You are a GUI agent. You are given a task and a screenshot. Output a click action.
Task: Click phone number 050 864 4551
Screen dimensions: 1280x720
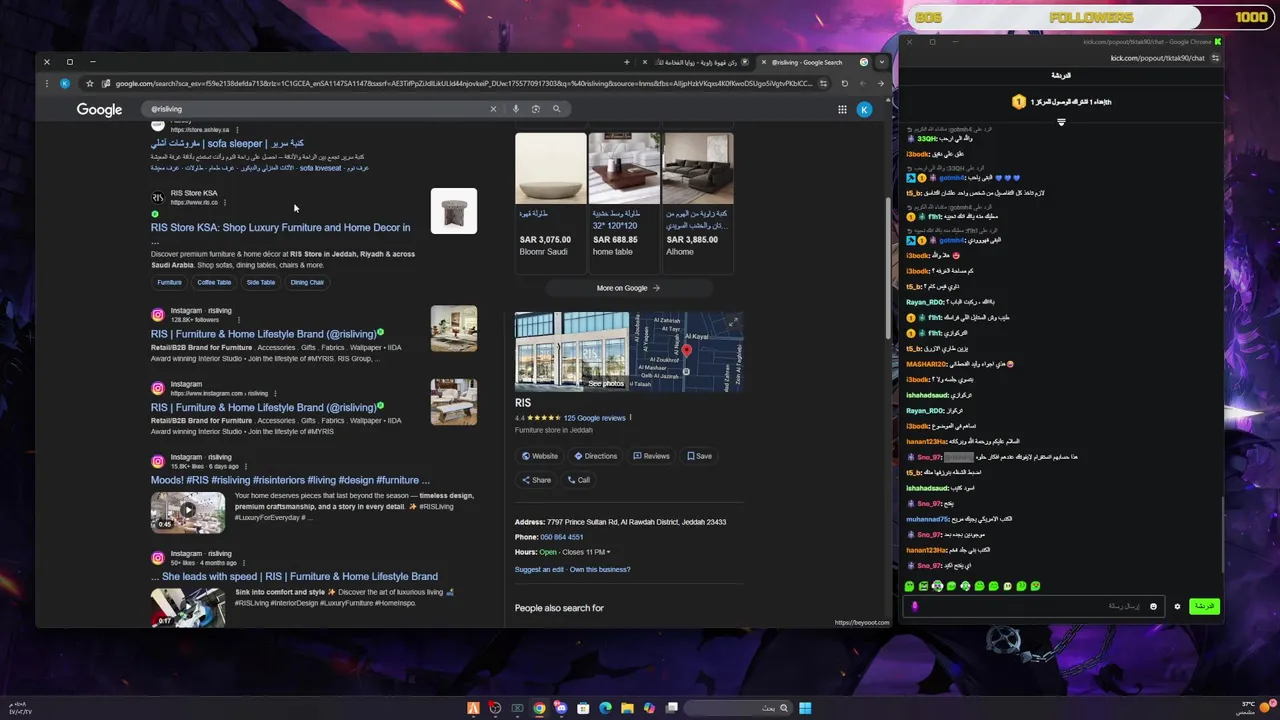coord(561,537)
